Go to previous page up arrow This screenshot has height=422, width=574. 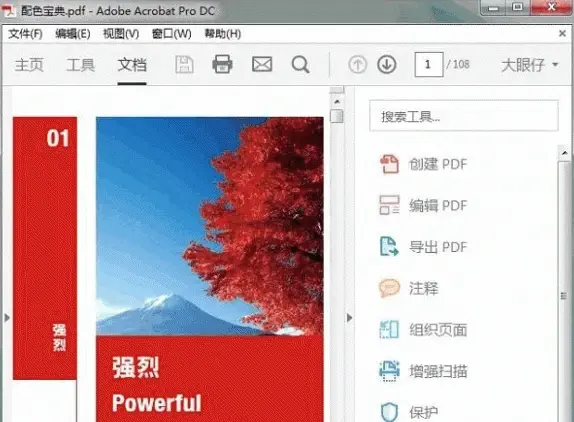point(357,65)
